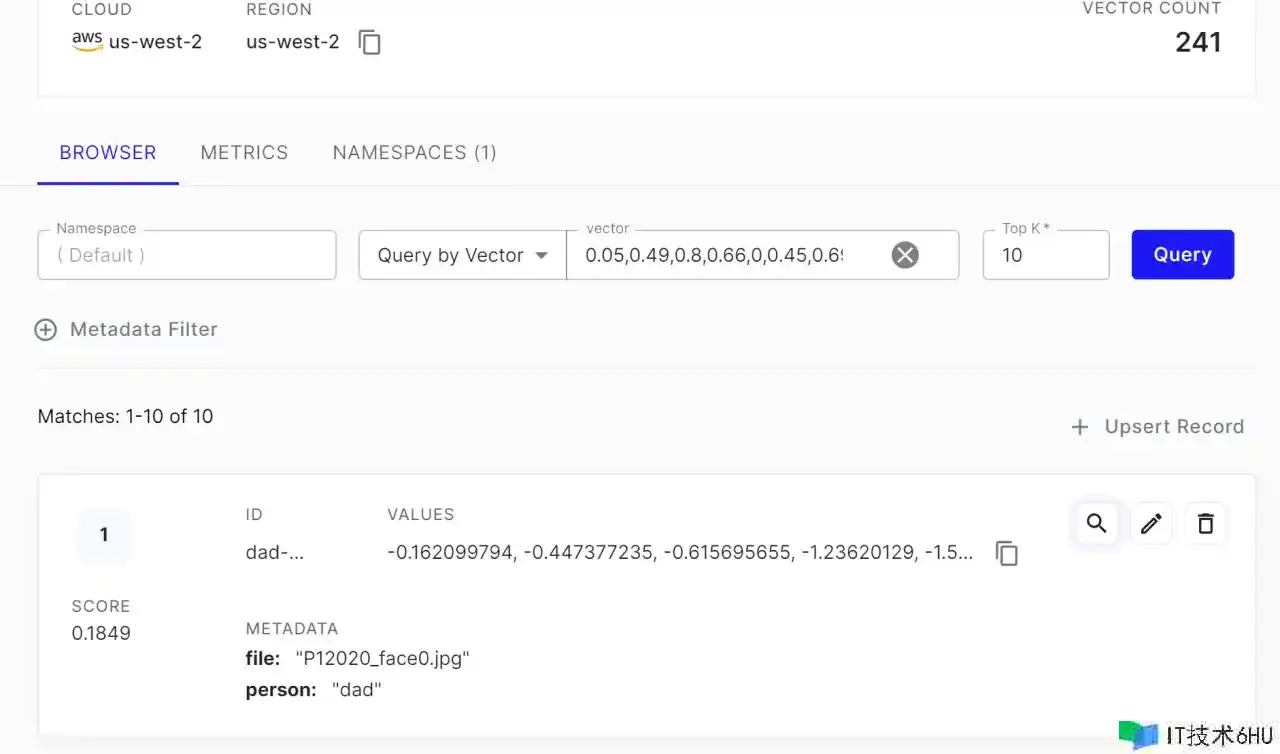Click the AWS cloud logo
This screenshot has height=754, width=1280.
point(87,41)
